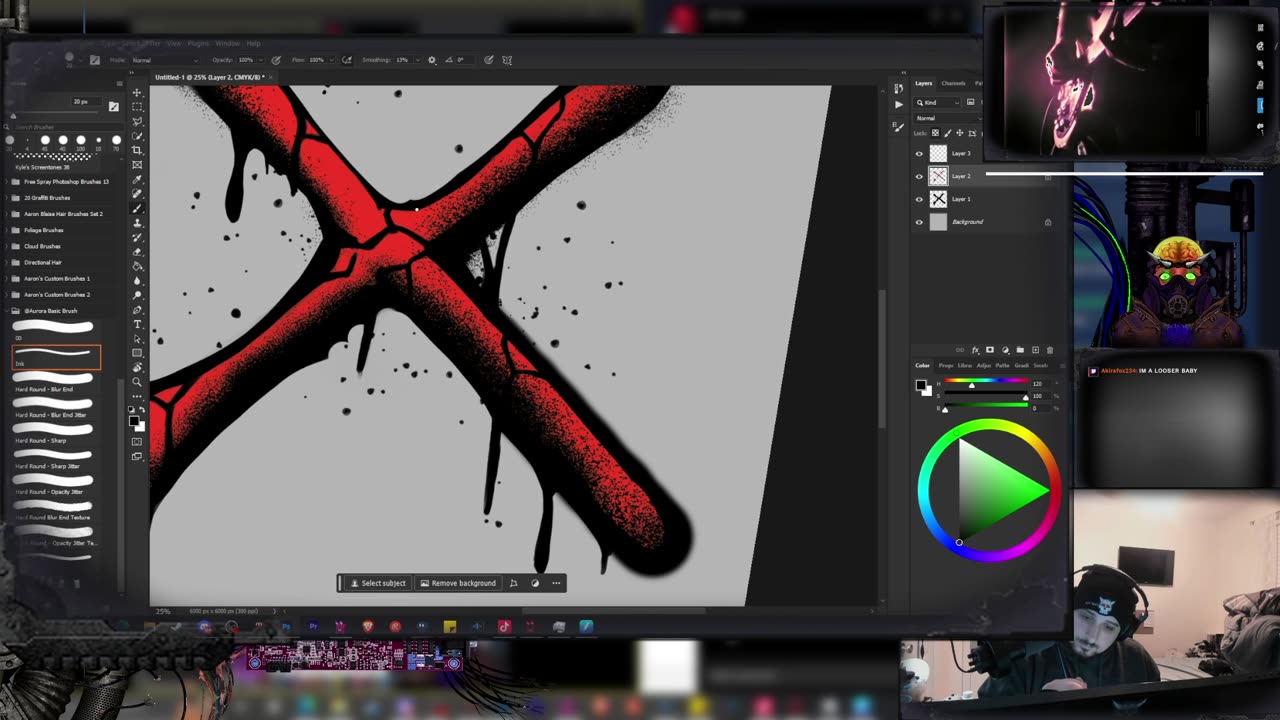Select the Frame tool

click(x=138, y=165)
